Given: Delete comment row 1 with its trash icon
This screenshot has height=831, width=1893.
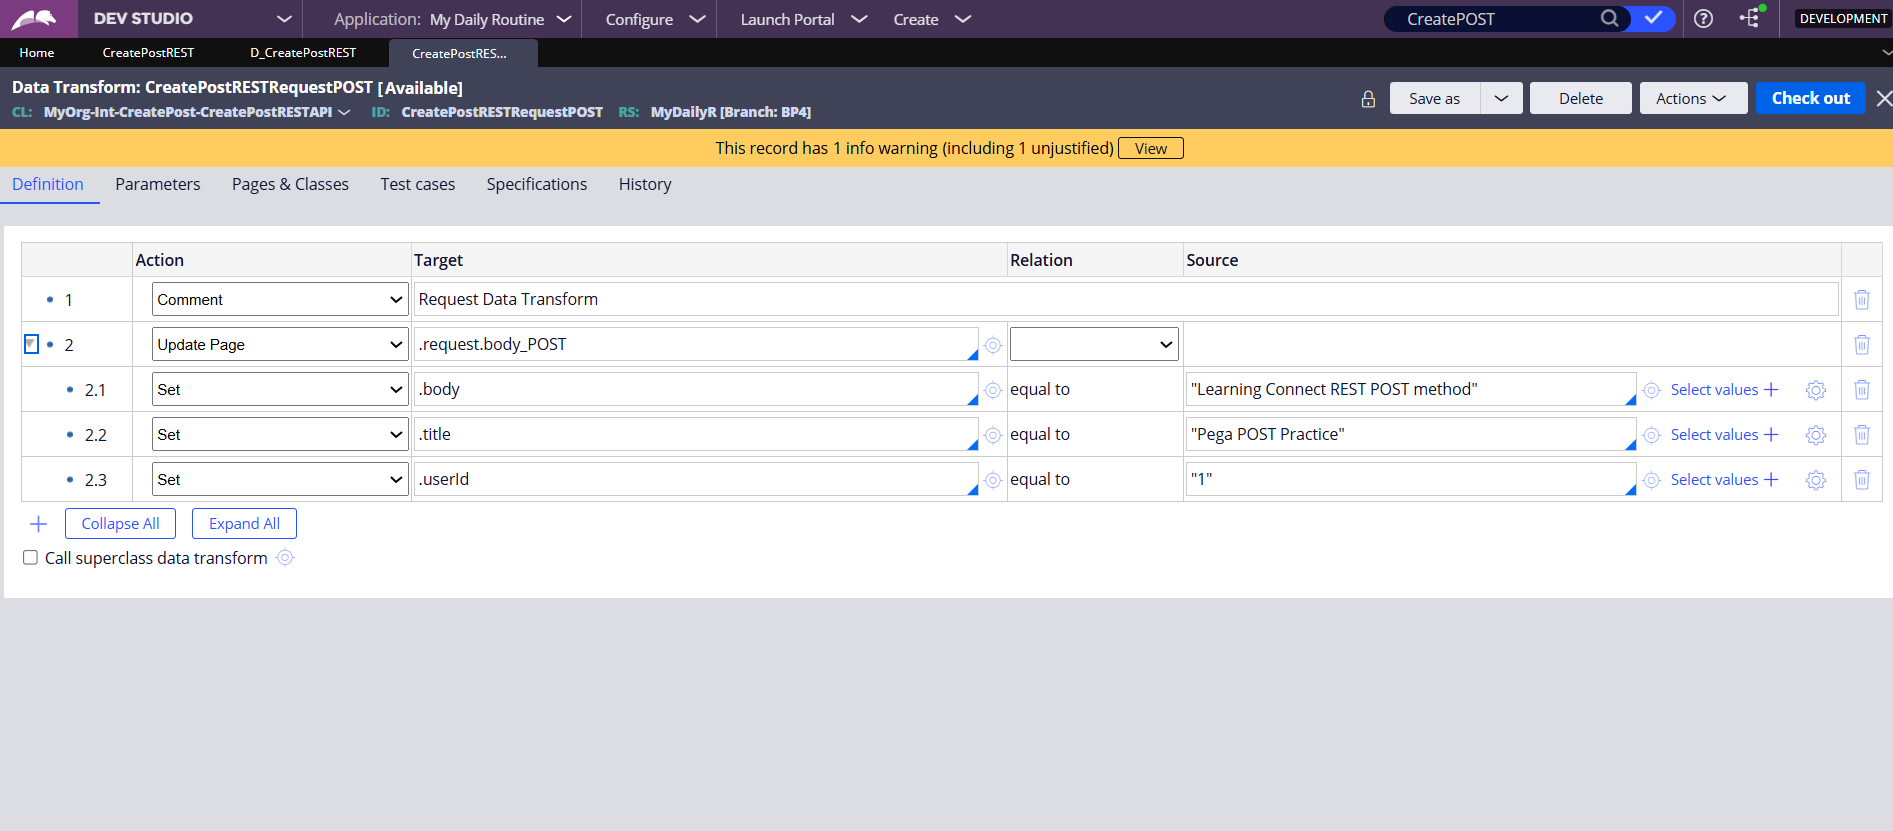Looking at the screenshot, I should click(x=1861, y=300).
